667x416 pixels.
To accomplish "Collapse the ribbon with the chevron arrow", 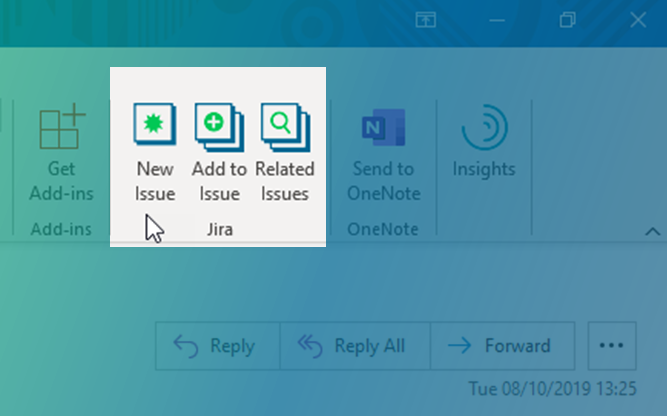I will point(651,231).
